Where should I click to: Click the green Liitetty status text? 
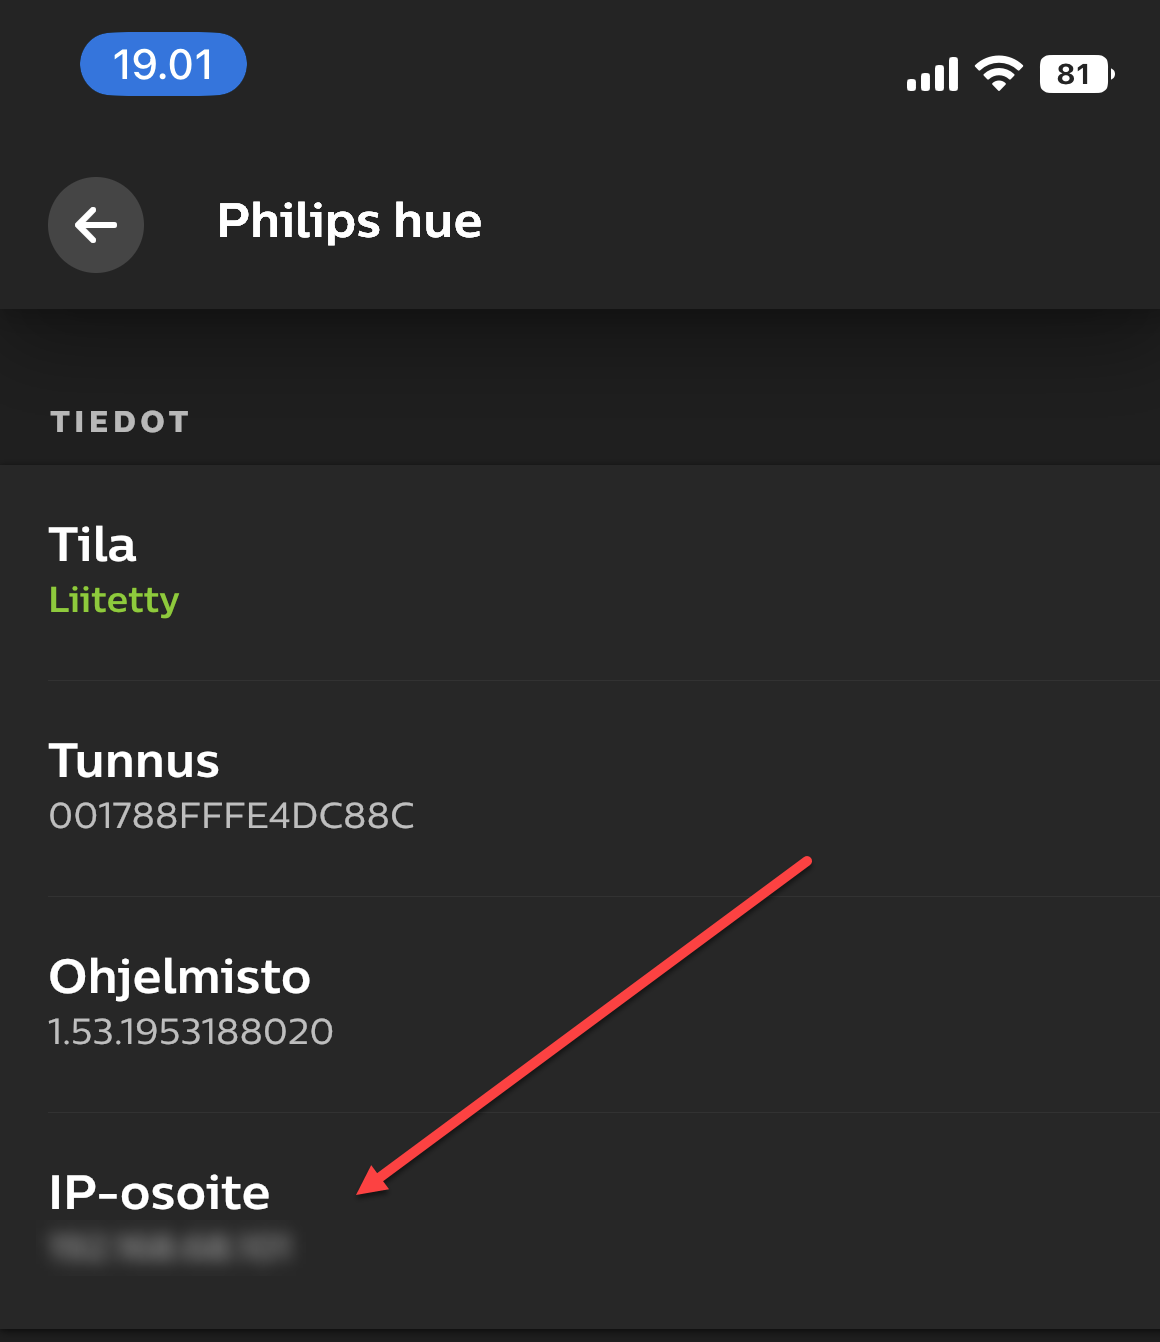pyautogui.click(x=114, y=600)
